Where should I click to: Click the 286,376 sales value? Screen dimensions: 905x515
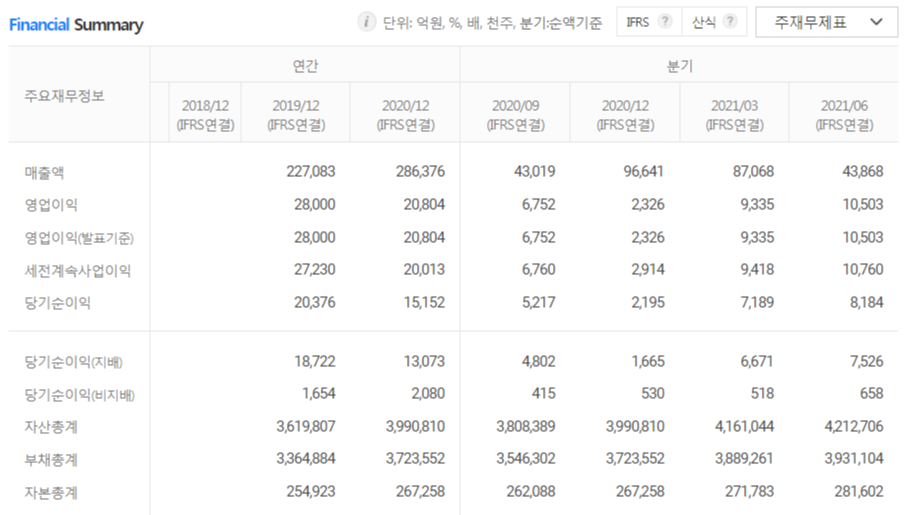pyautogui.click(x=420, y=171)
